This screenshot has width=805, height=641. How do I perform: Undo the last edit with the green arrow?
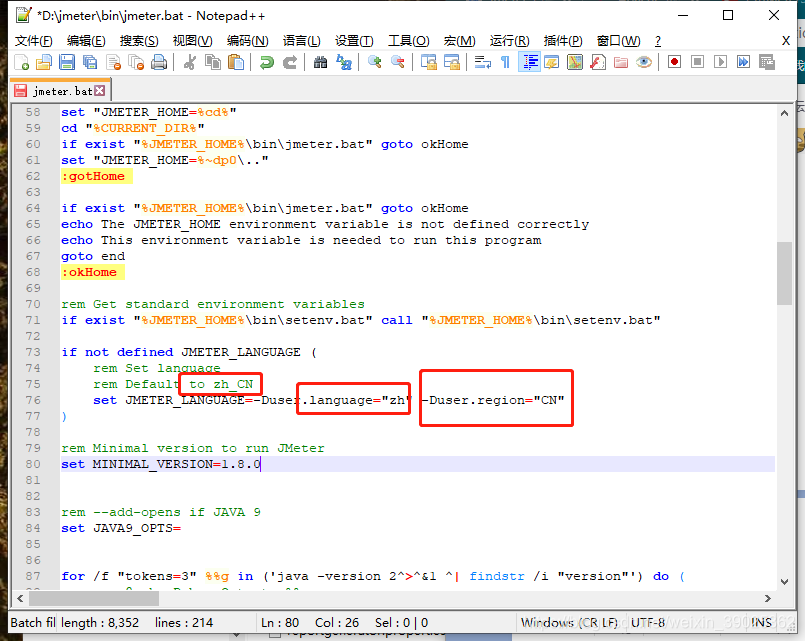(x=266, y=63)
